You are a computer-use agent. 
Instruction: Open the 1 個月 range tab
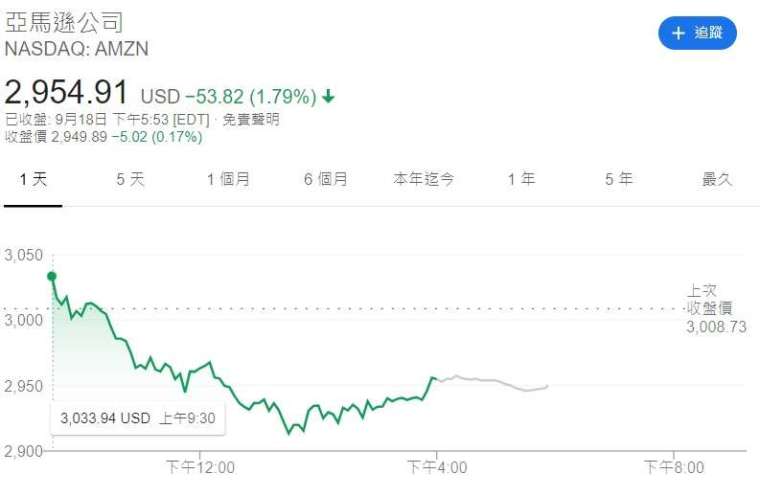pyautogui.click(x=228, y=180)
